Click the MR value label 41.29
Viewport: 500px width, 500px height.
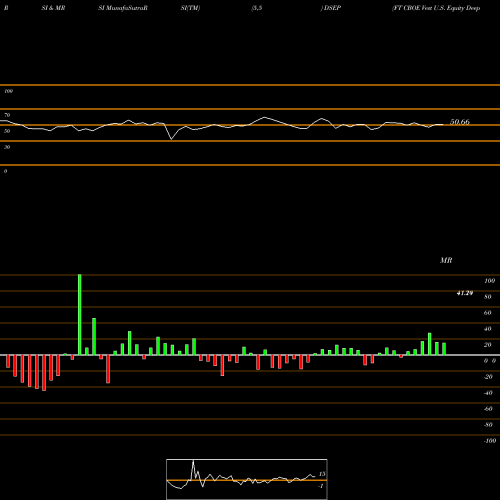coord(465,293)
